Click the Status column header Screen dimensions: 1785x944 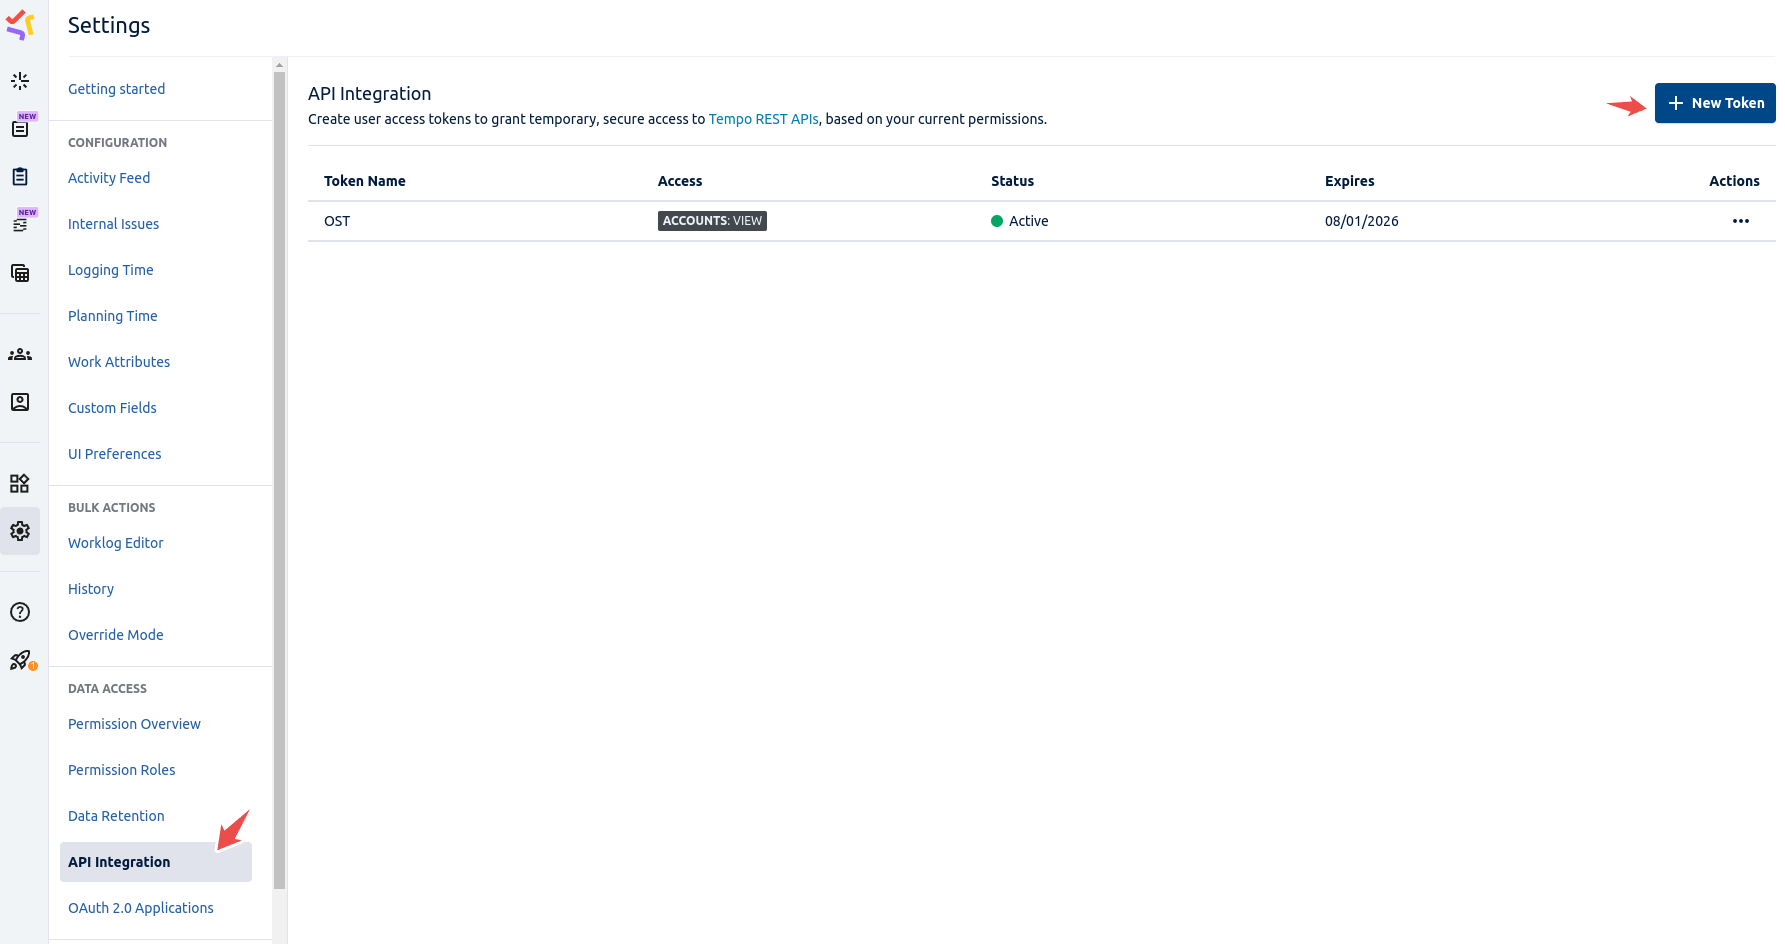(1012, 181)
